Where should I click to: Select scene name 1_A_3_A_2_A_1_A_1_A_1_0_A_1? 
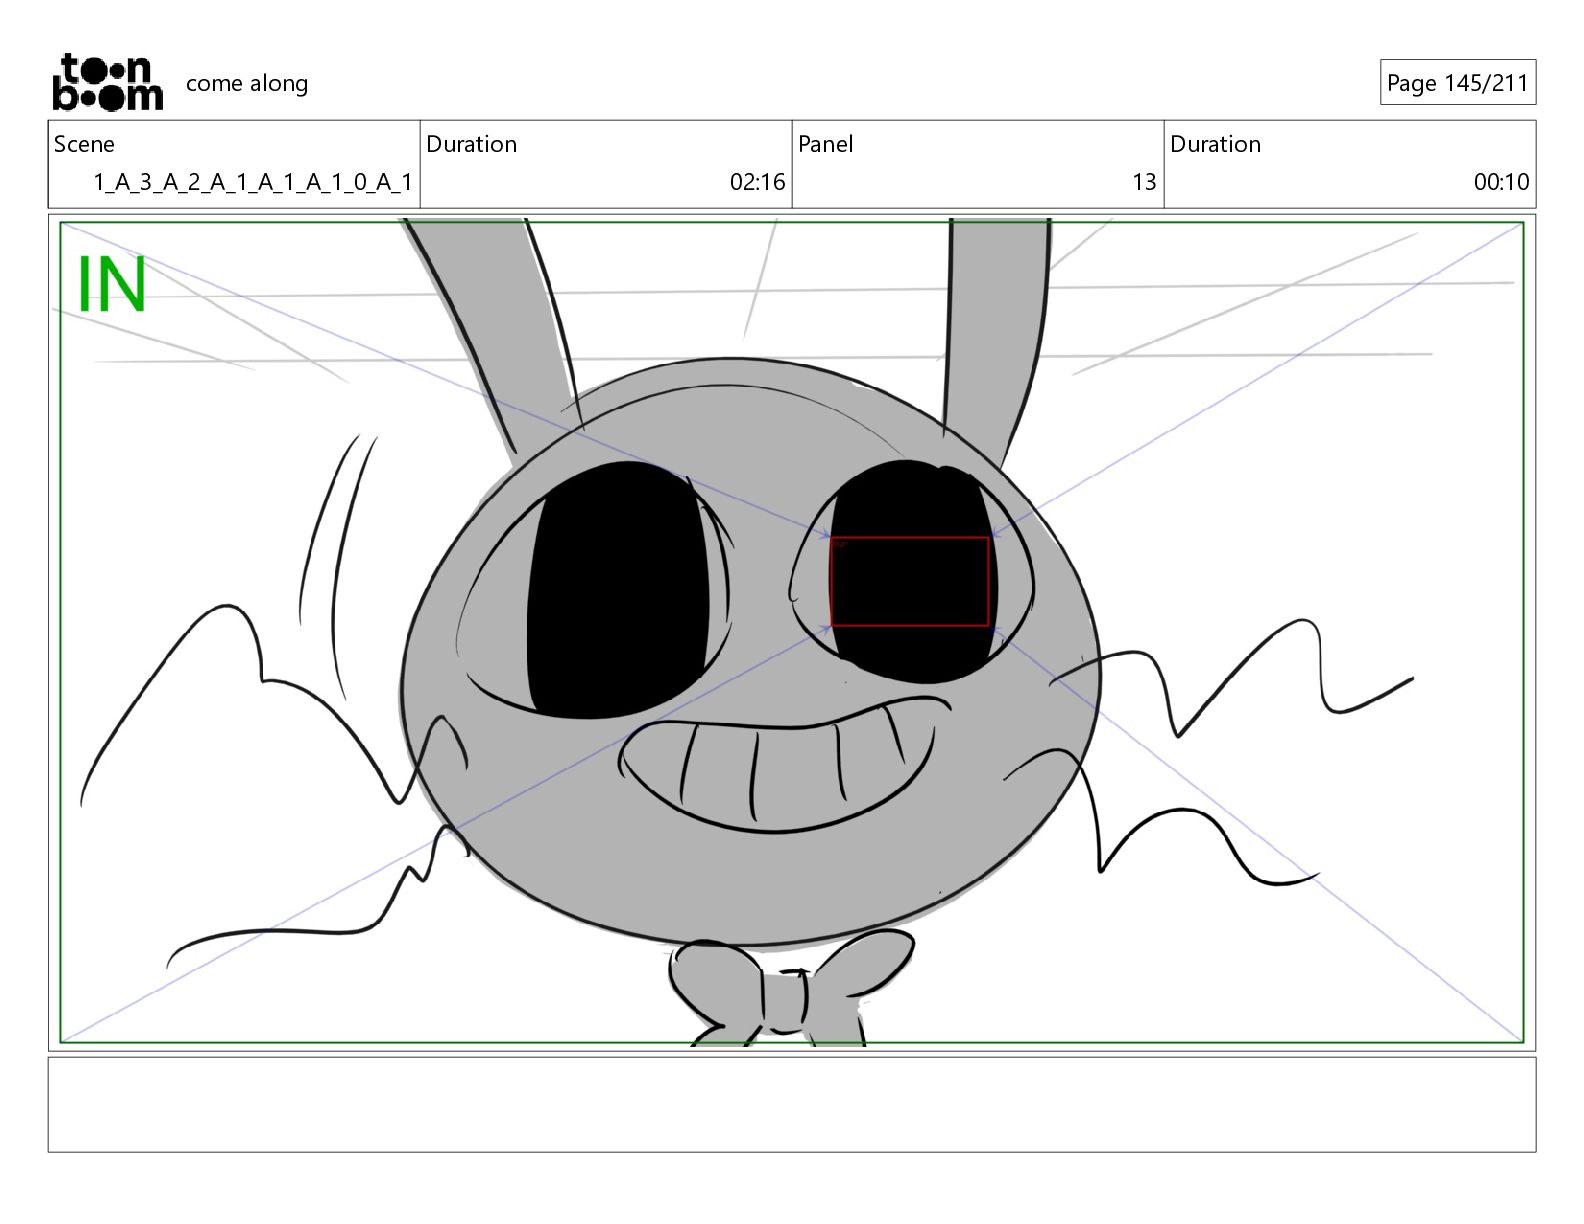tap(252, 182)
